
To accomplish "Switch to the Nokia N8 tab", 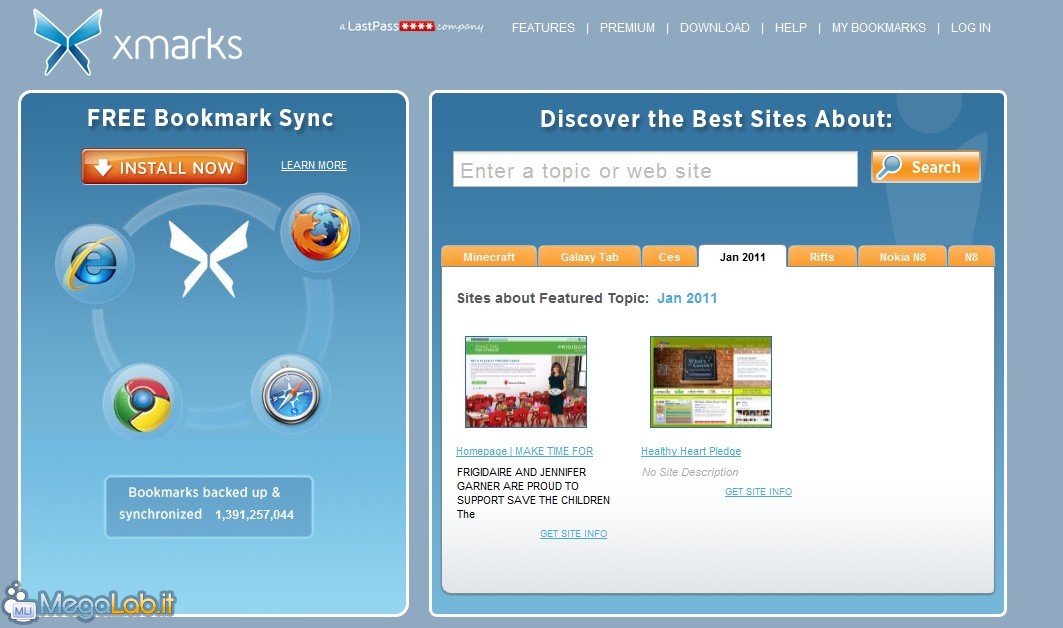I will [902, 256].
